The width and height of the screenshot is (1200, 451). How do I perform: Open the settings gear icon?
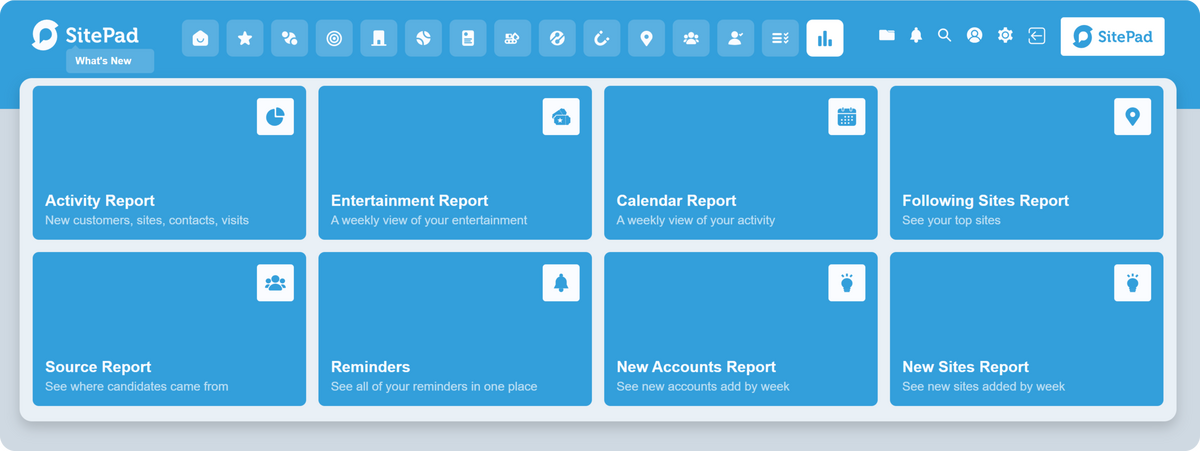[x=1005, y=36]
